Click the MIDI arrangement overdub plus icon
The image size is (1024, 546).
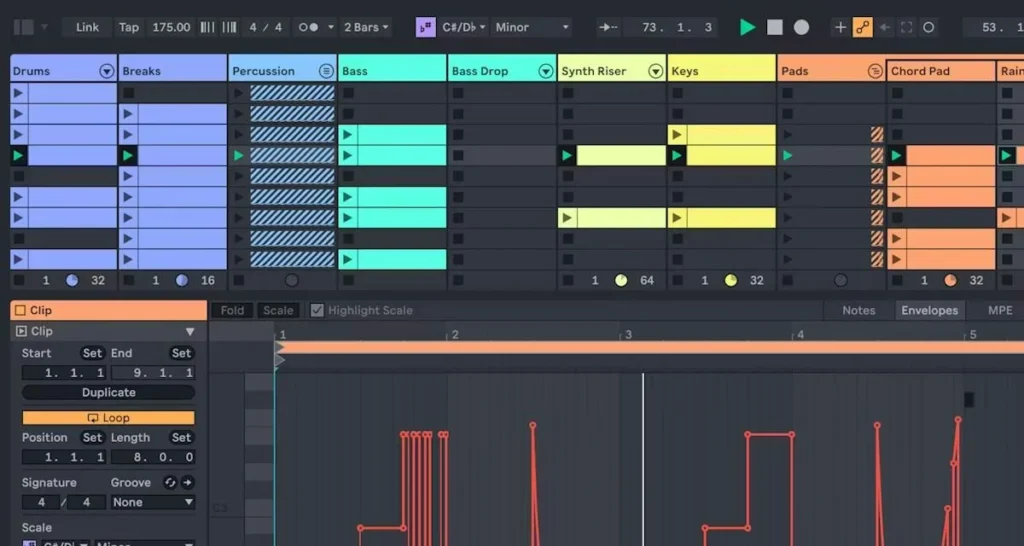[x=840, y=27]
